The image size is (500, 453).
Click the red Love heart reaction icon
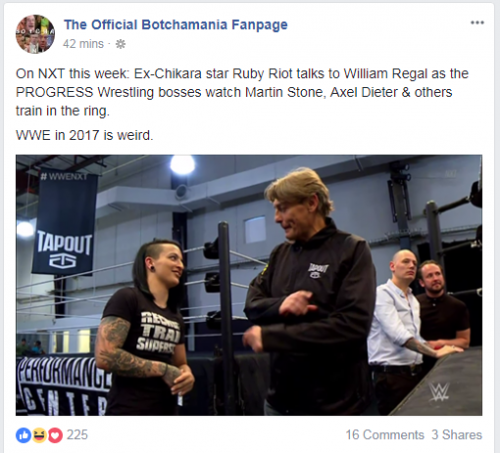(55, 435)
